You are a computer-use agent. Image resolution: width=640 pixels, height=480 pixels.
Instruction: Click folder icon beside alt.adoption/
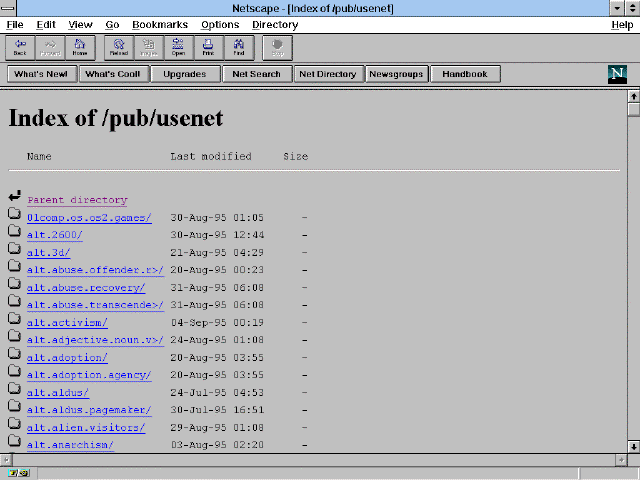(14, 353)
